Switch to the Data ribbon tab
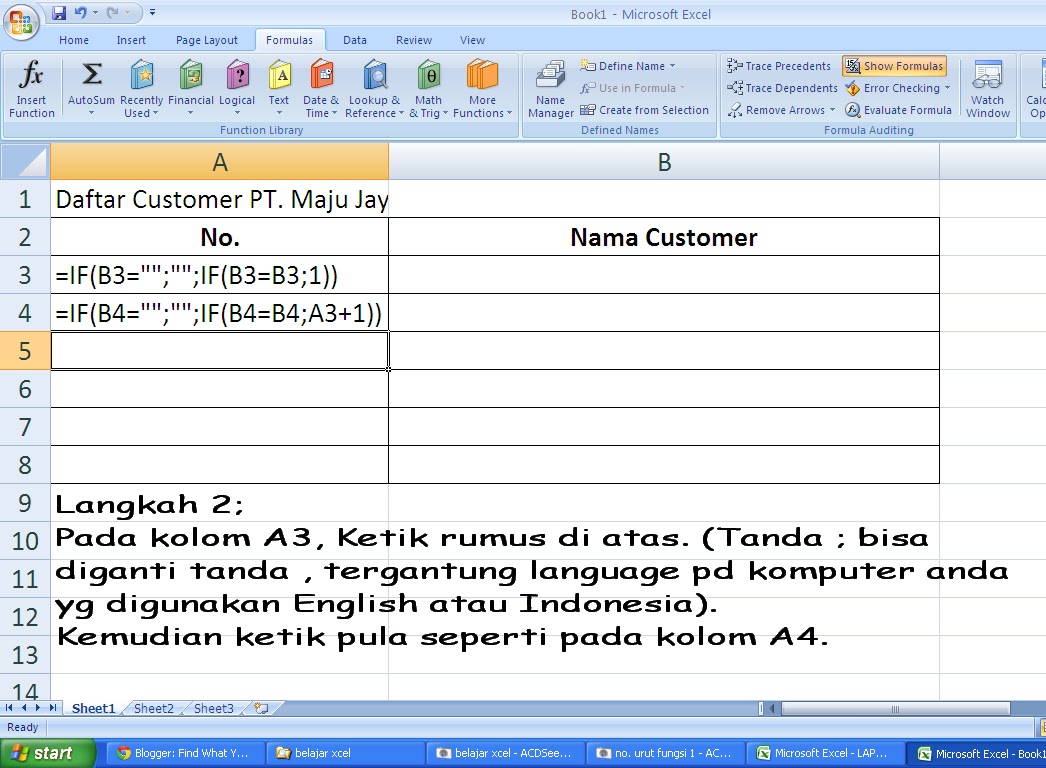The height and width of the screenshot is (768, 1046). (354, 40)
